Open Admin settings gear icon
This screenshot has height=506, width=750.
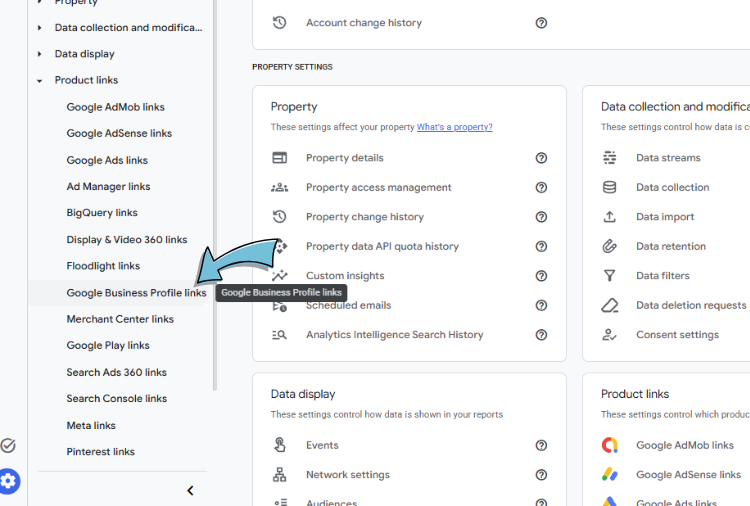coord(9,481)
